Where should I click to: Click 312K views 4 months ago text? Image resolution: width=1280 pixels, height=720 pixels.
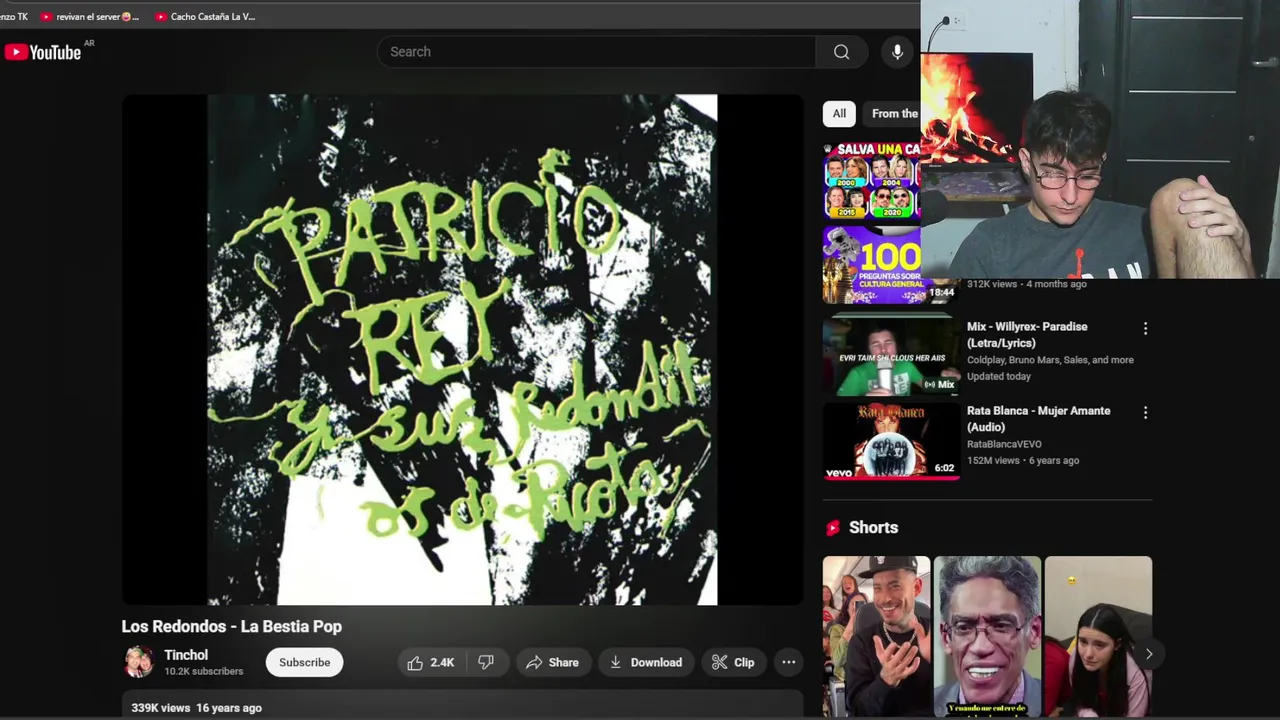[x=1026, y=284]
